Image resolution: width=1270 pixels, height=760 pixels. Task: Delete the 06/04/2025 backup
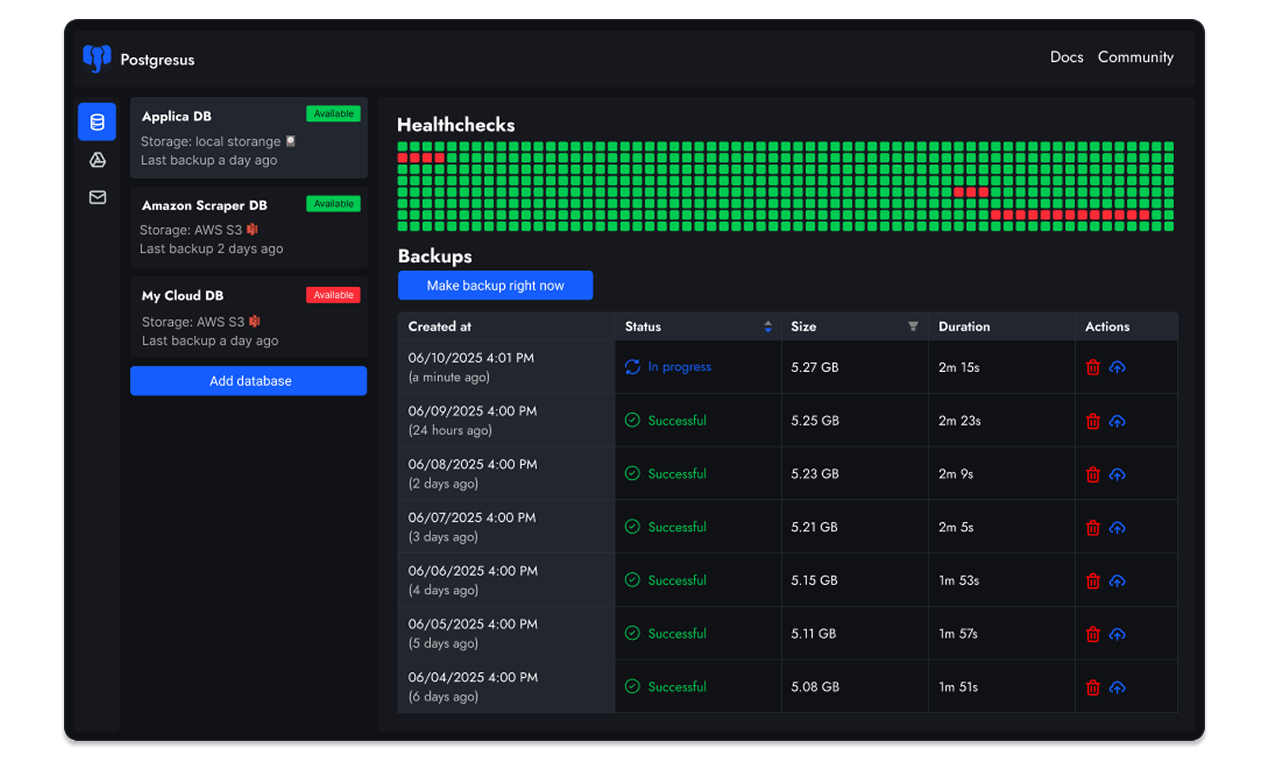click(x=1093, y=687)
